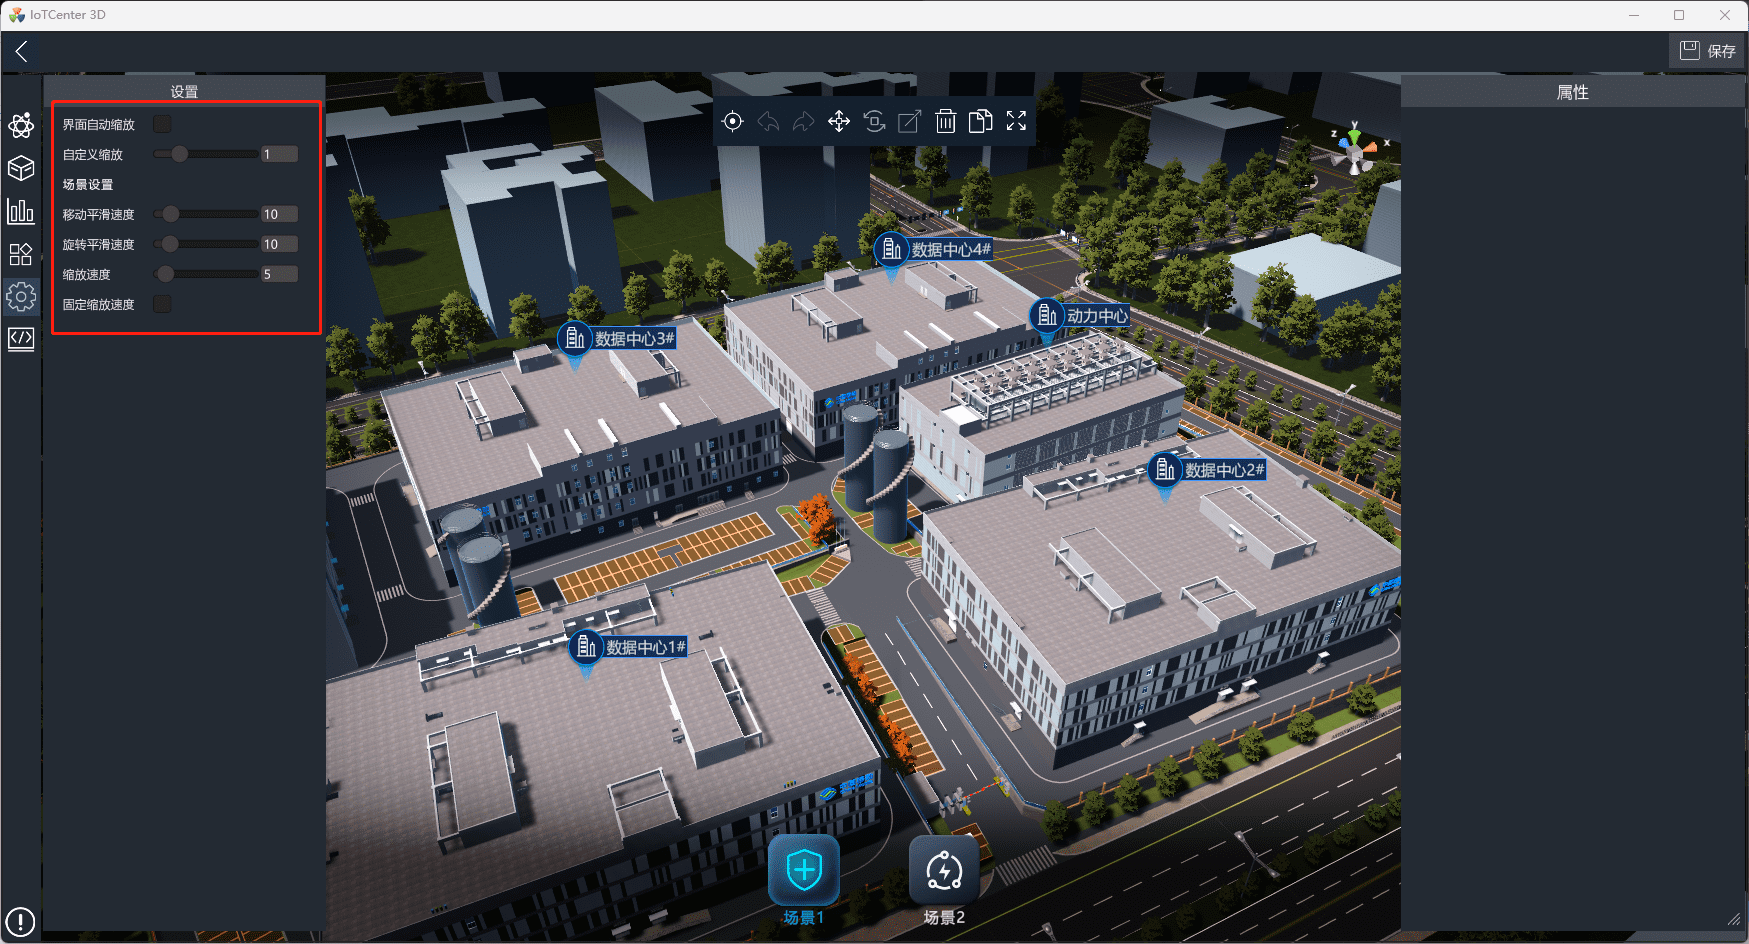The width and height of the screenshot is (1749, 944).
Task: Undo the last action in scene toolbar
Action: pyautogui.click(x=768, y=121)
